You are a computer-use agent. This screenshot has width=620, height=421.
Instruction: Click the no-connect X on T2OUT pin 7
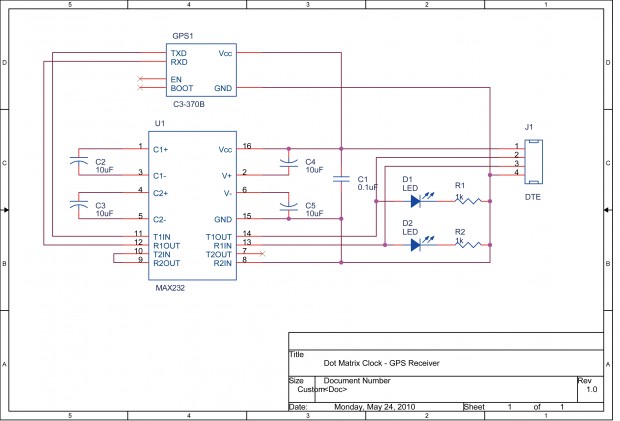262,253
